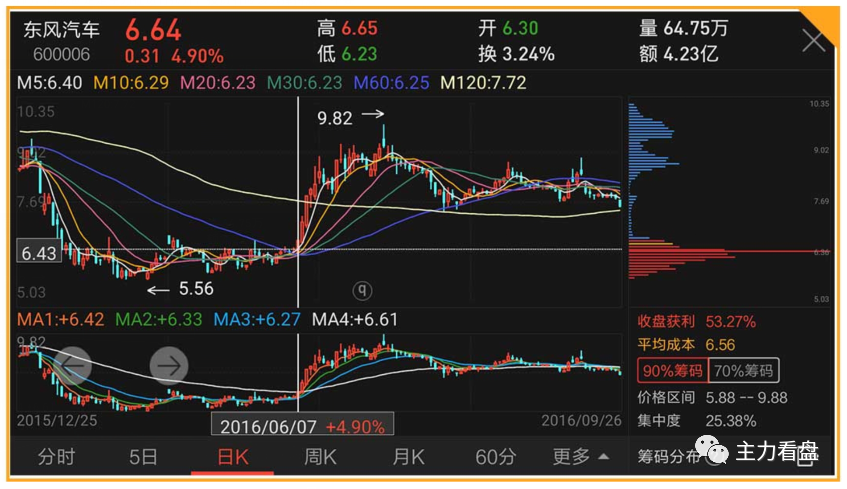847x489 pixels.
Task: Click the 5.56 low price annotation
Action: 196,289
